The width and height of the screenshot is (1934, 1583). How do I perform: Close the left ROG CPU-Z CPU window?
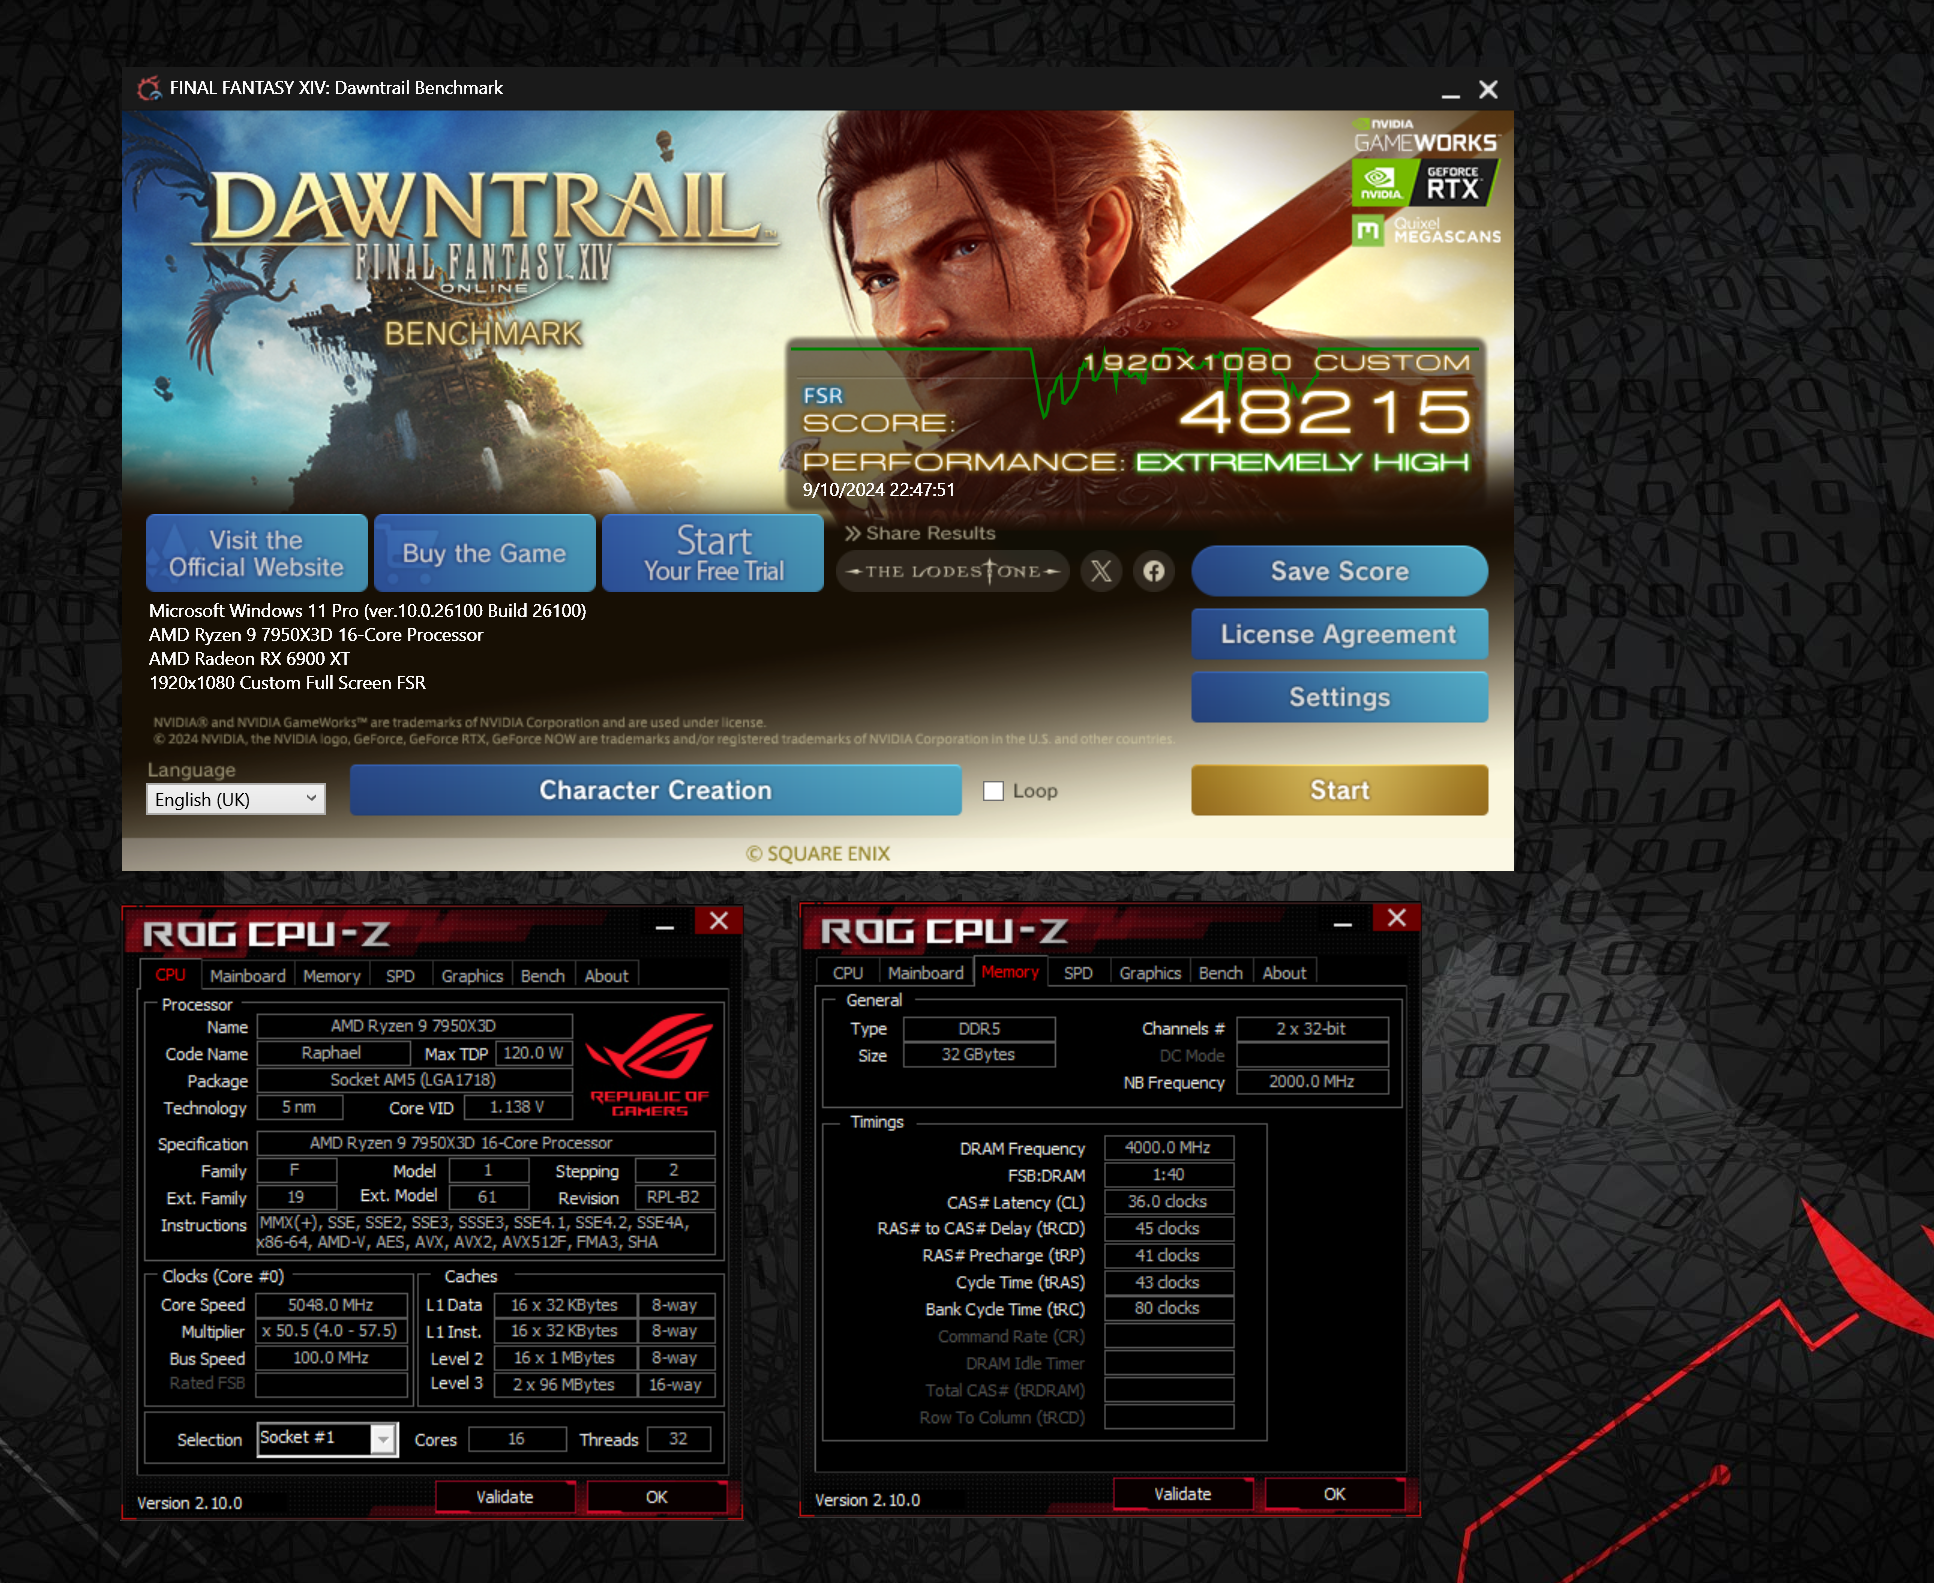coord(718,921)
